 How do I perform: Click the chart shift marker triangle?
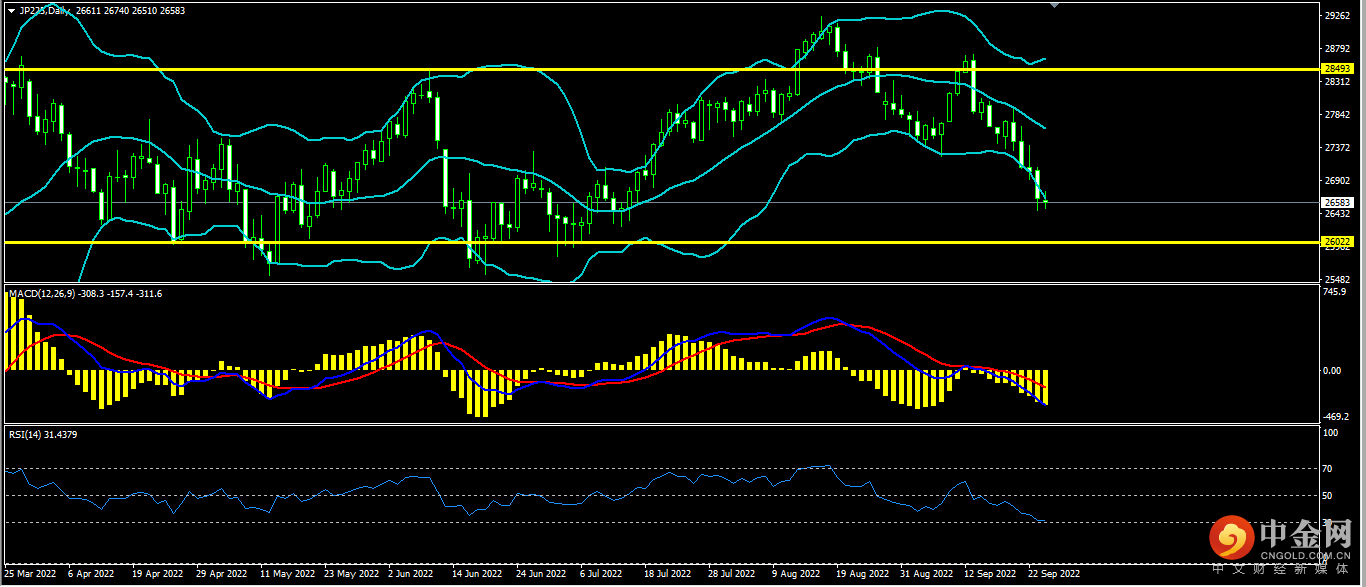(1053, 5)
